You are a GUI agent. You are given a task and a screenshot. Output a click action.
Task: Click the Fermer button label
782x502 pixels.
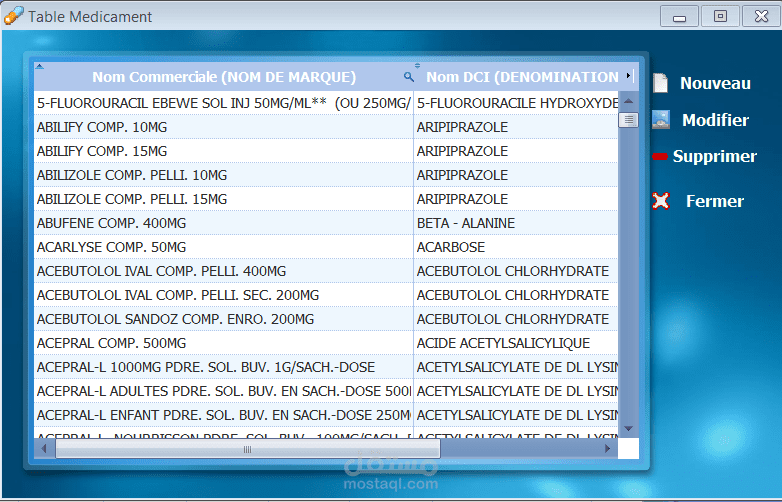715,201
